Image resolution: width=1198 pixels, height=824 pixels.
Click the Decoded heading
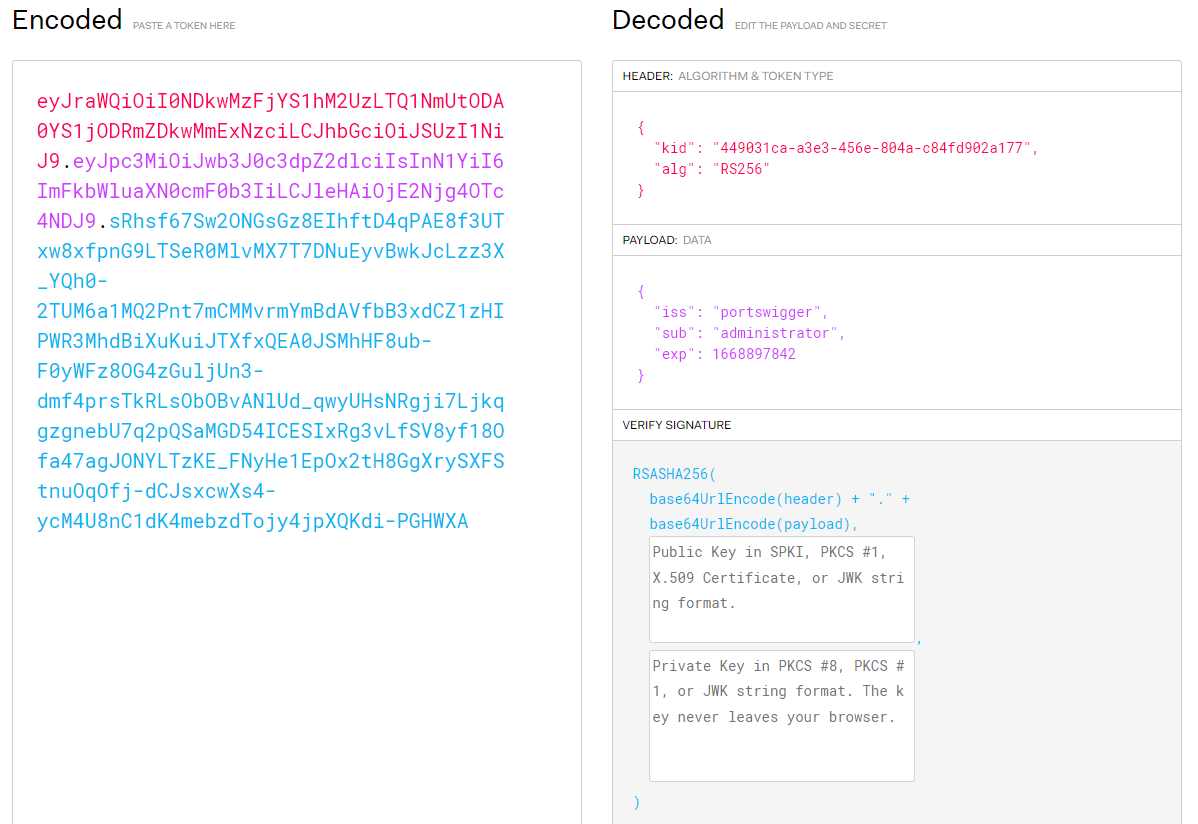tap(667, 20)
